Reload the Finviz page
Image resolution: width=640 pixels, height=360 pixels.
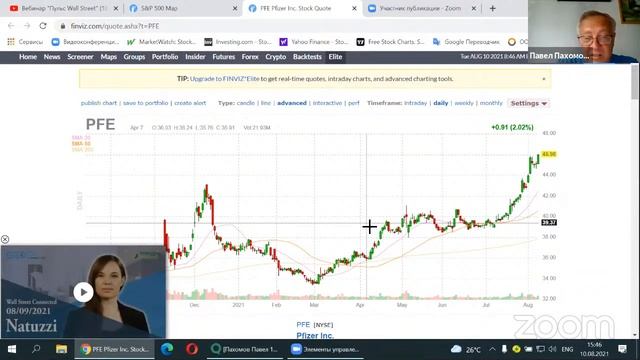pyautogui.click(x=43, y=26)
